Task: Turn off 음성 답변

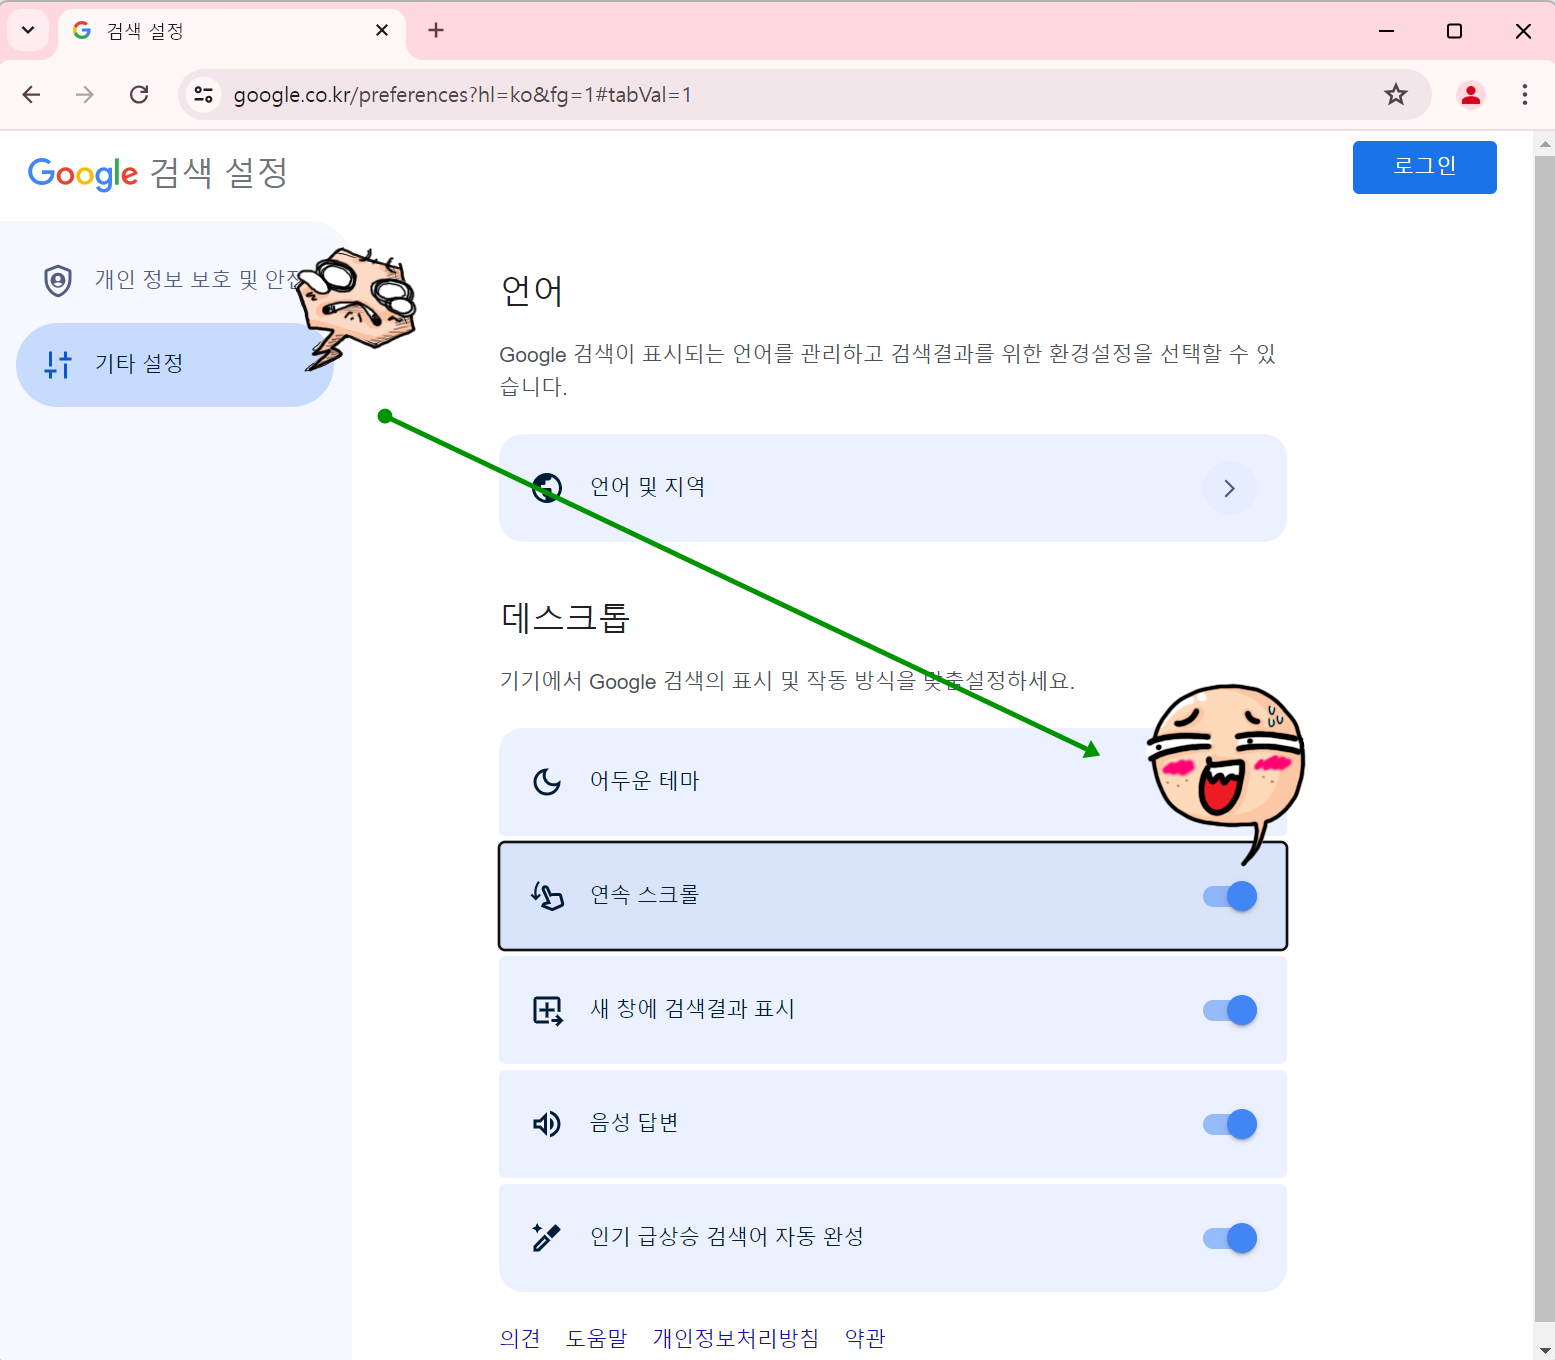Action: pos(1228,1123)
